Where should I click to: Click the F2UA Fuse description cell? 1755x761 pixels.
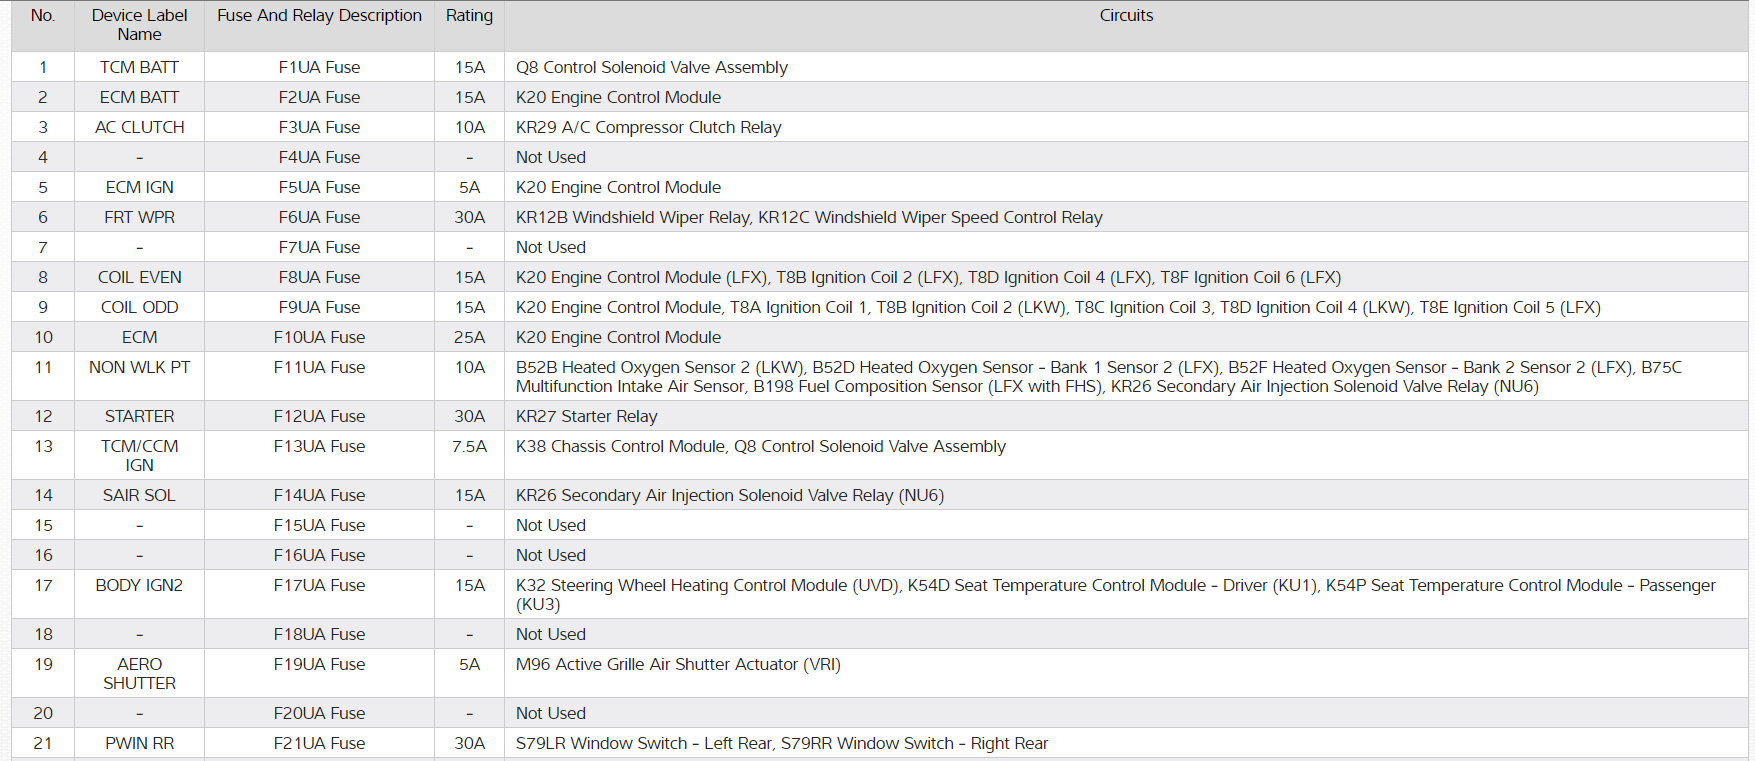[x=319, y=98]
